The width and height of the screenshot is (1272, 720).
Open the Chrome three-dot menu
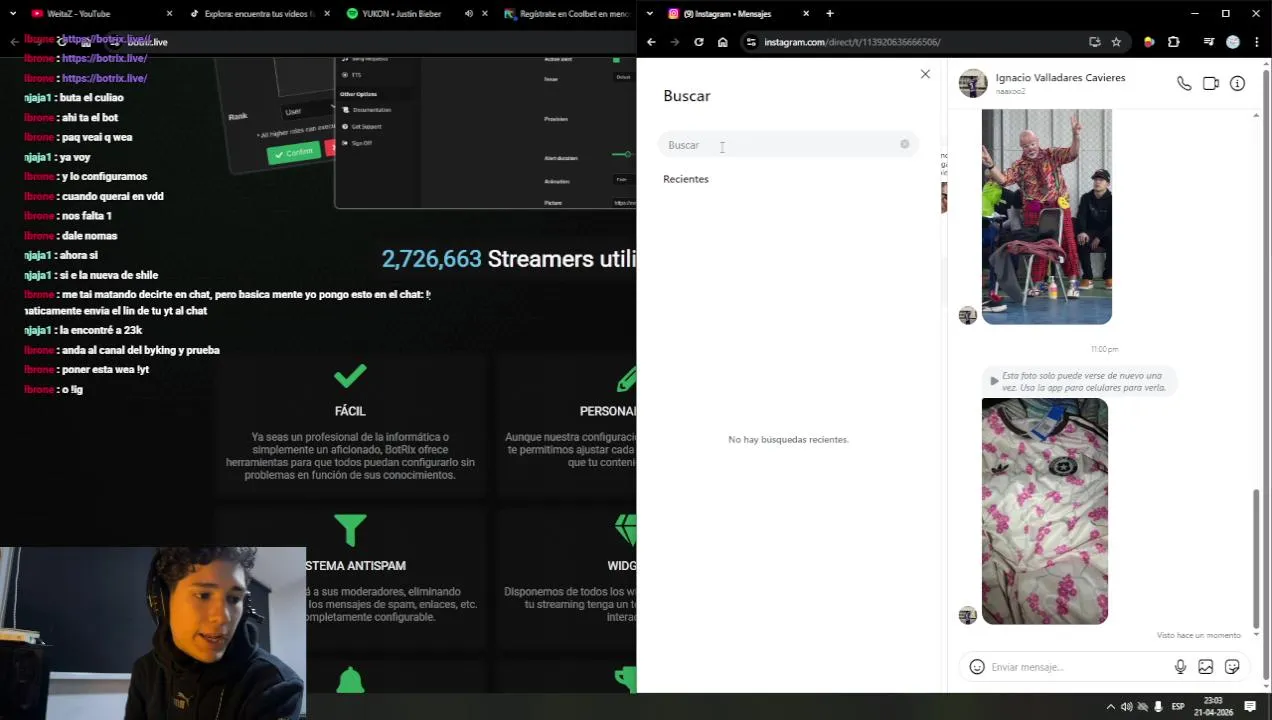[x=1255, y=42]
